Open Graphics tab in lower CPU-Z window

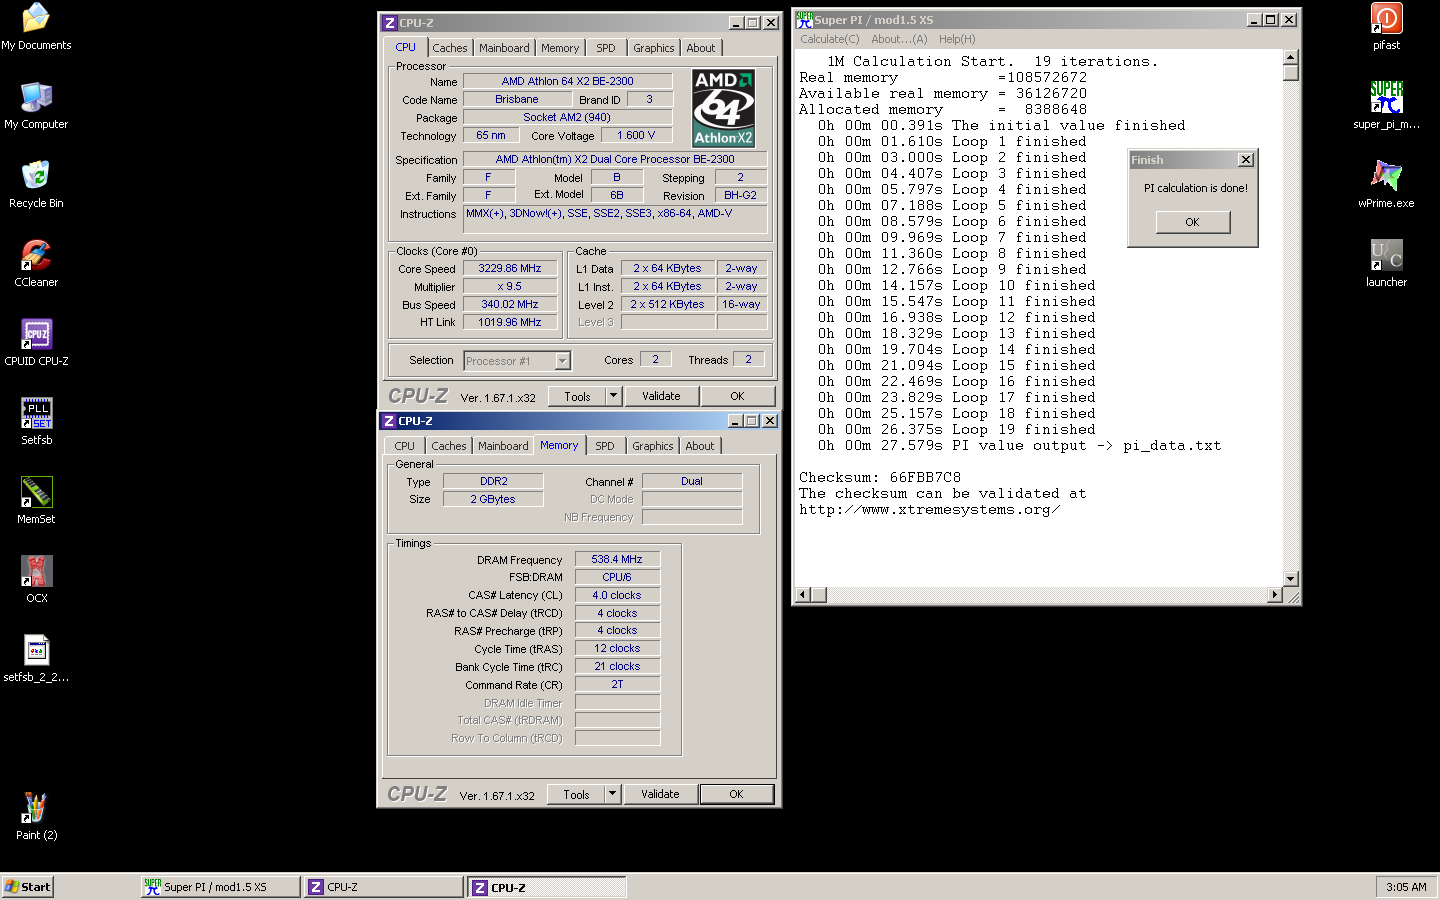(653, 446)
